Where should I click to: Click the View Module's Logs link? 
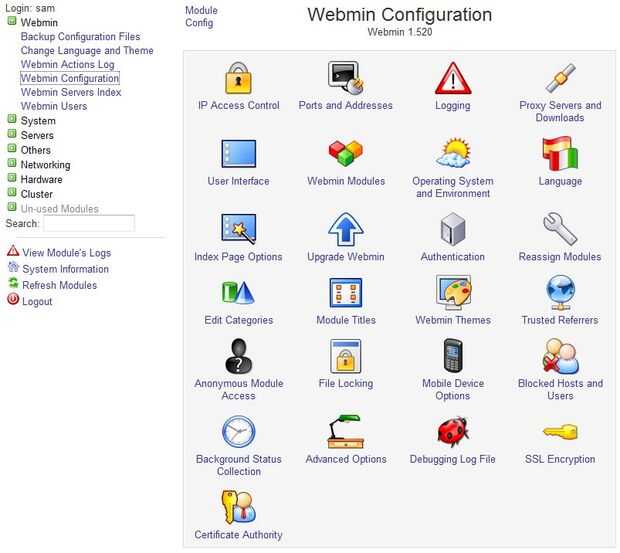(x=66, y=253)
